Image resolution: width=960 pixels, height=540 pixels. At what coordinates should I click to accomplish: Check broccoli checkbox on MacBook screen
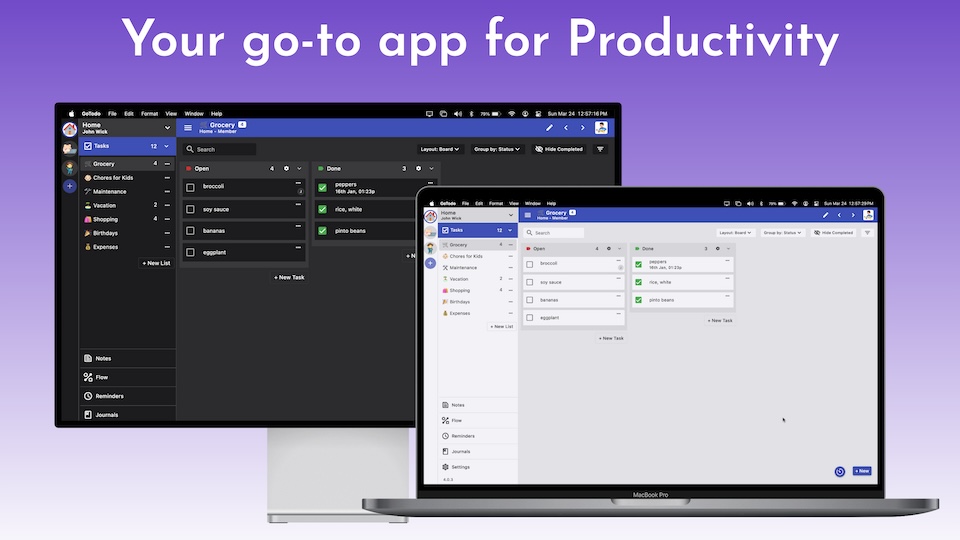[530, 264]
